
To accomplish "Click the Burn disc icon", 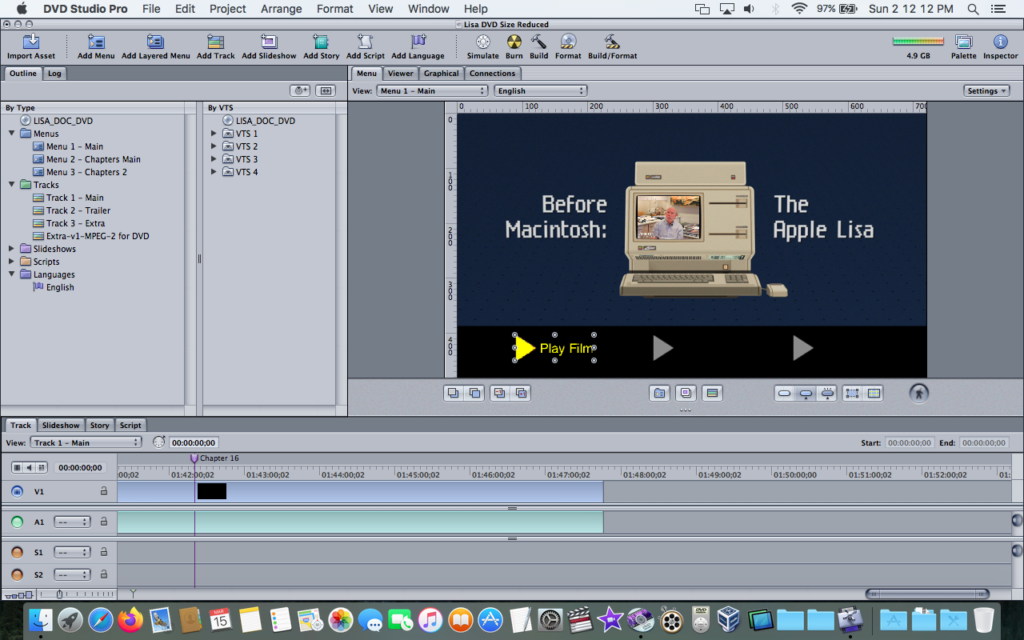I will point(514,43).
